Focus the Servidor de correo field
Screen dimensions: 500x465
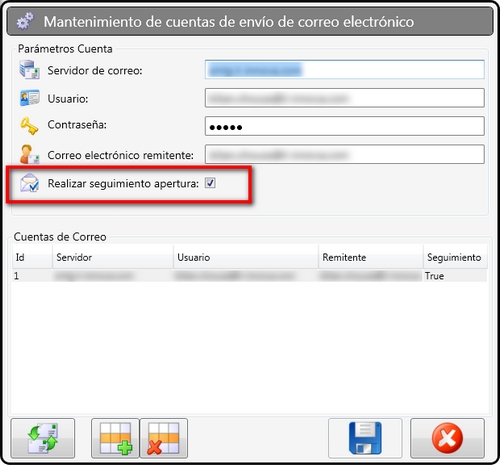345,69
